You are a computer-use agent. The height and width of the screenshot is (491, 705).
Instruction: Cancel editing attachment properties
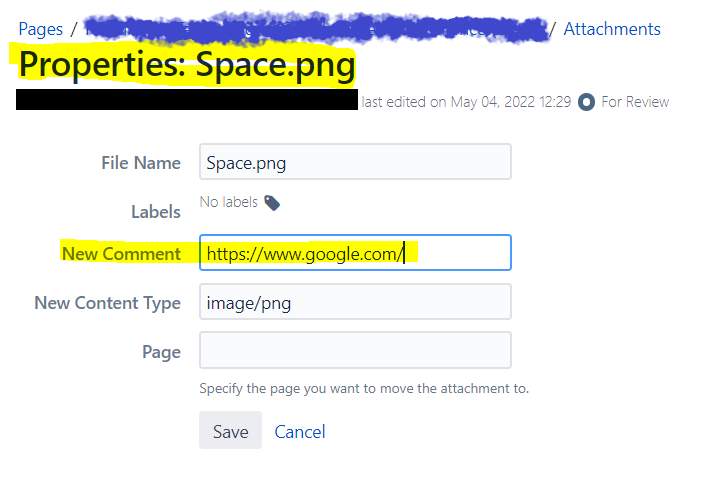(x=300, y=432)
